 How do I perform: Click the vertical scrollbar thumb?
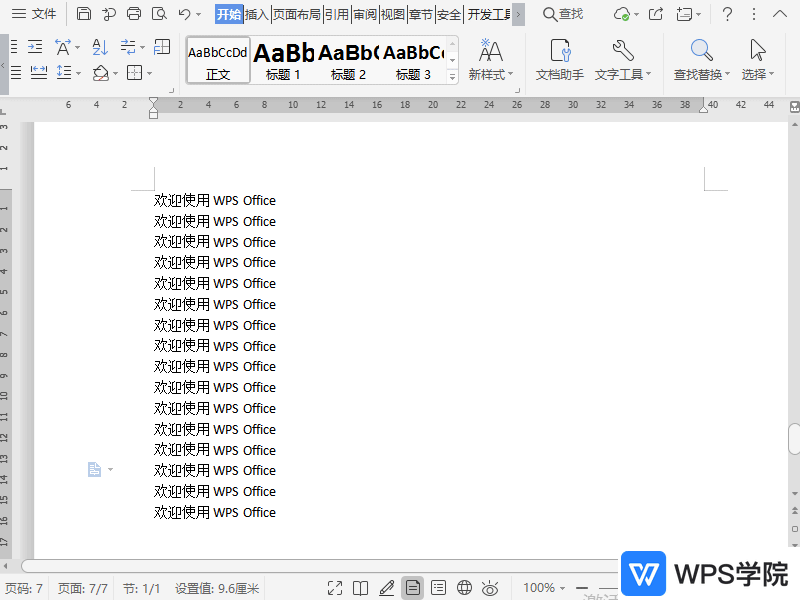click(x=794, y=439)
